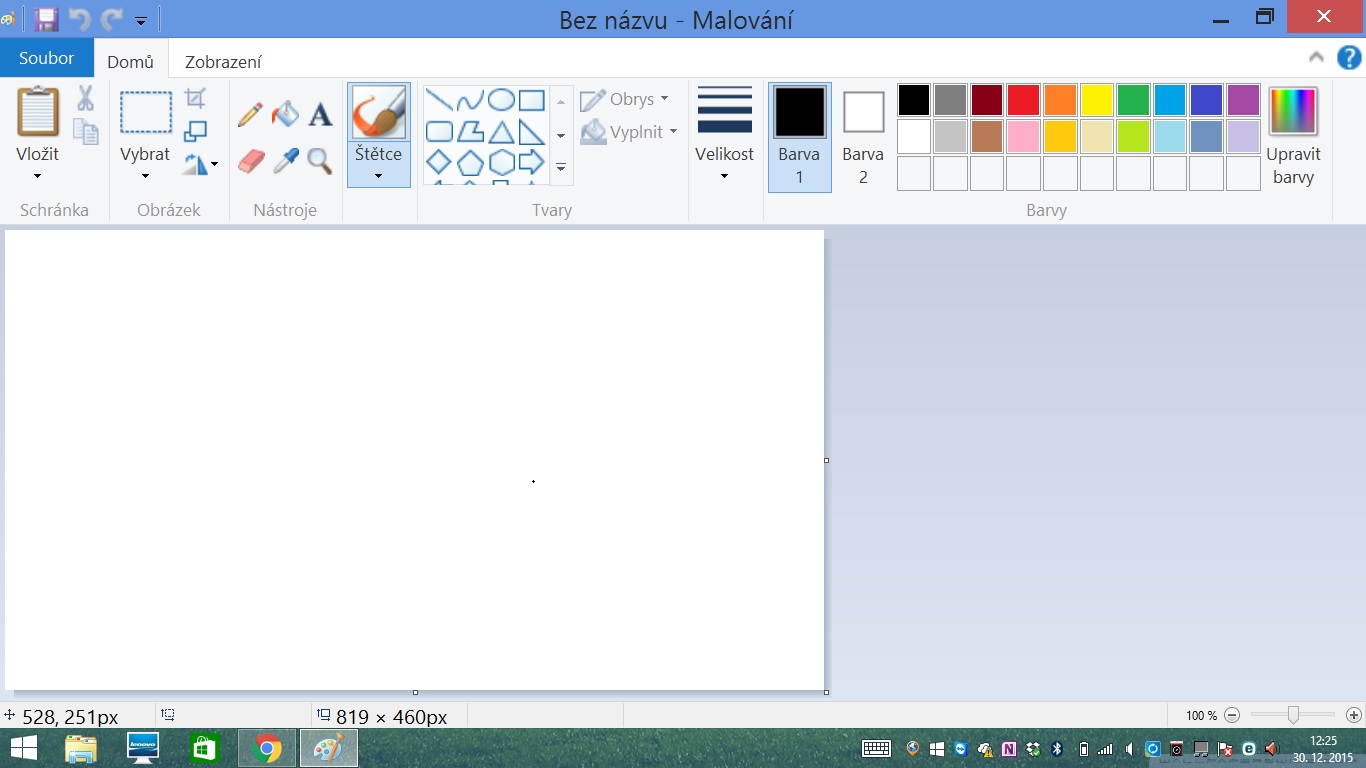The height and width of the screenshot is (768, 1366).
Task: Click inside the white drawing canvas
Action: [x=414, y=460]
